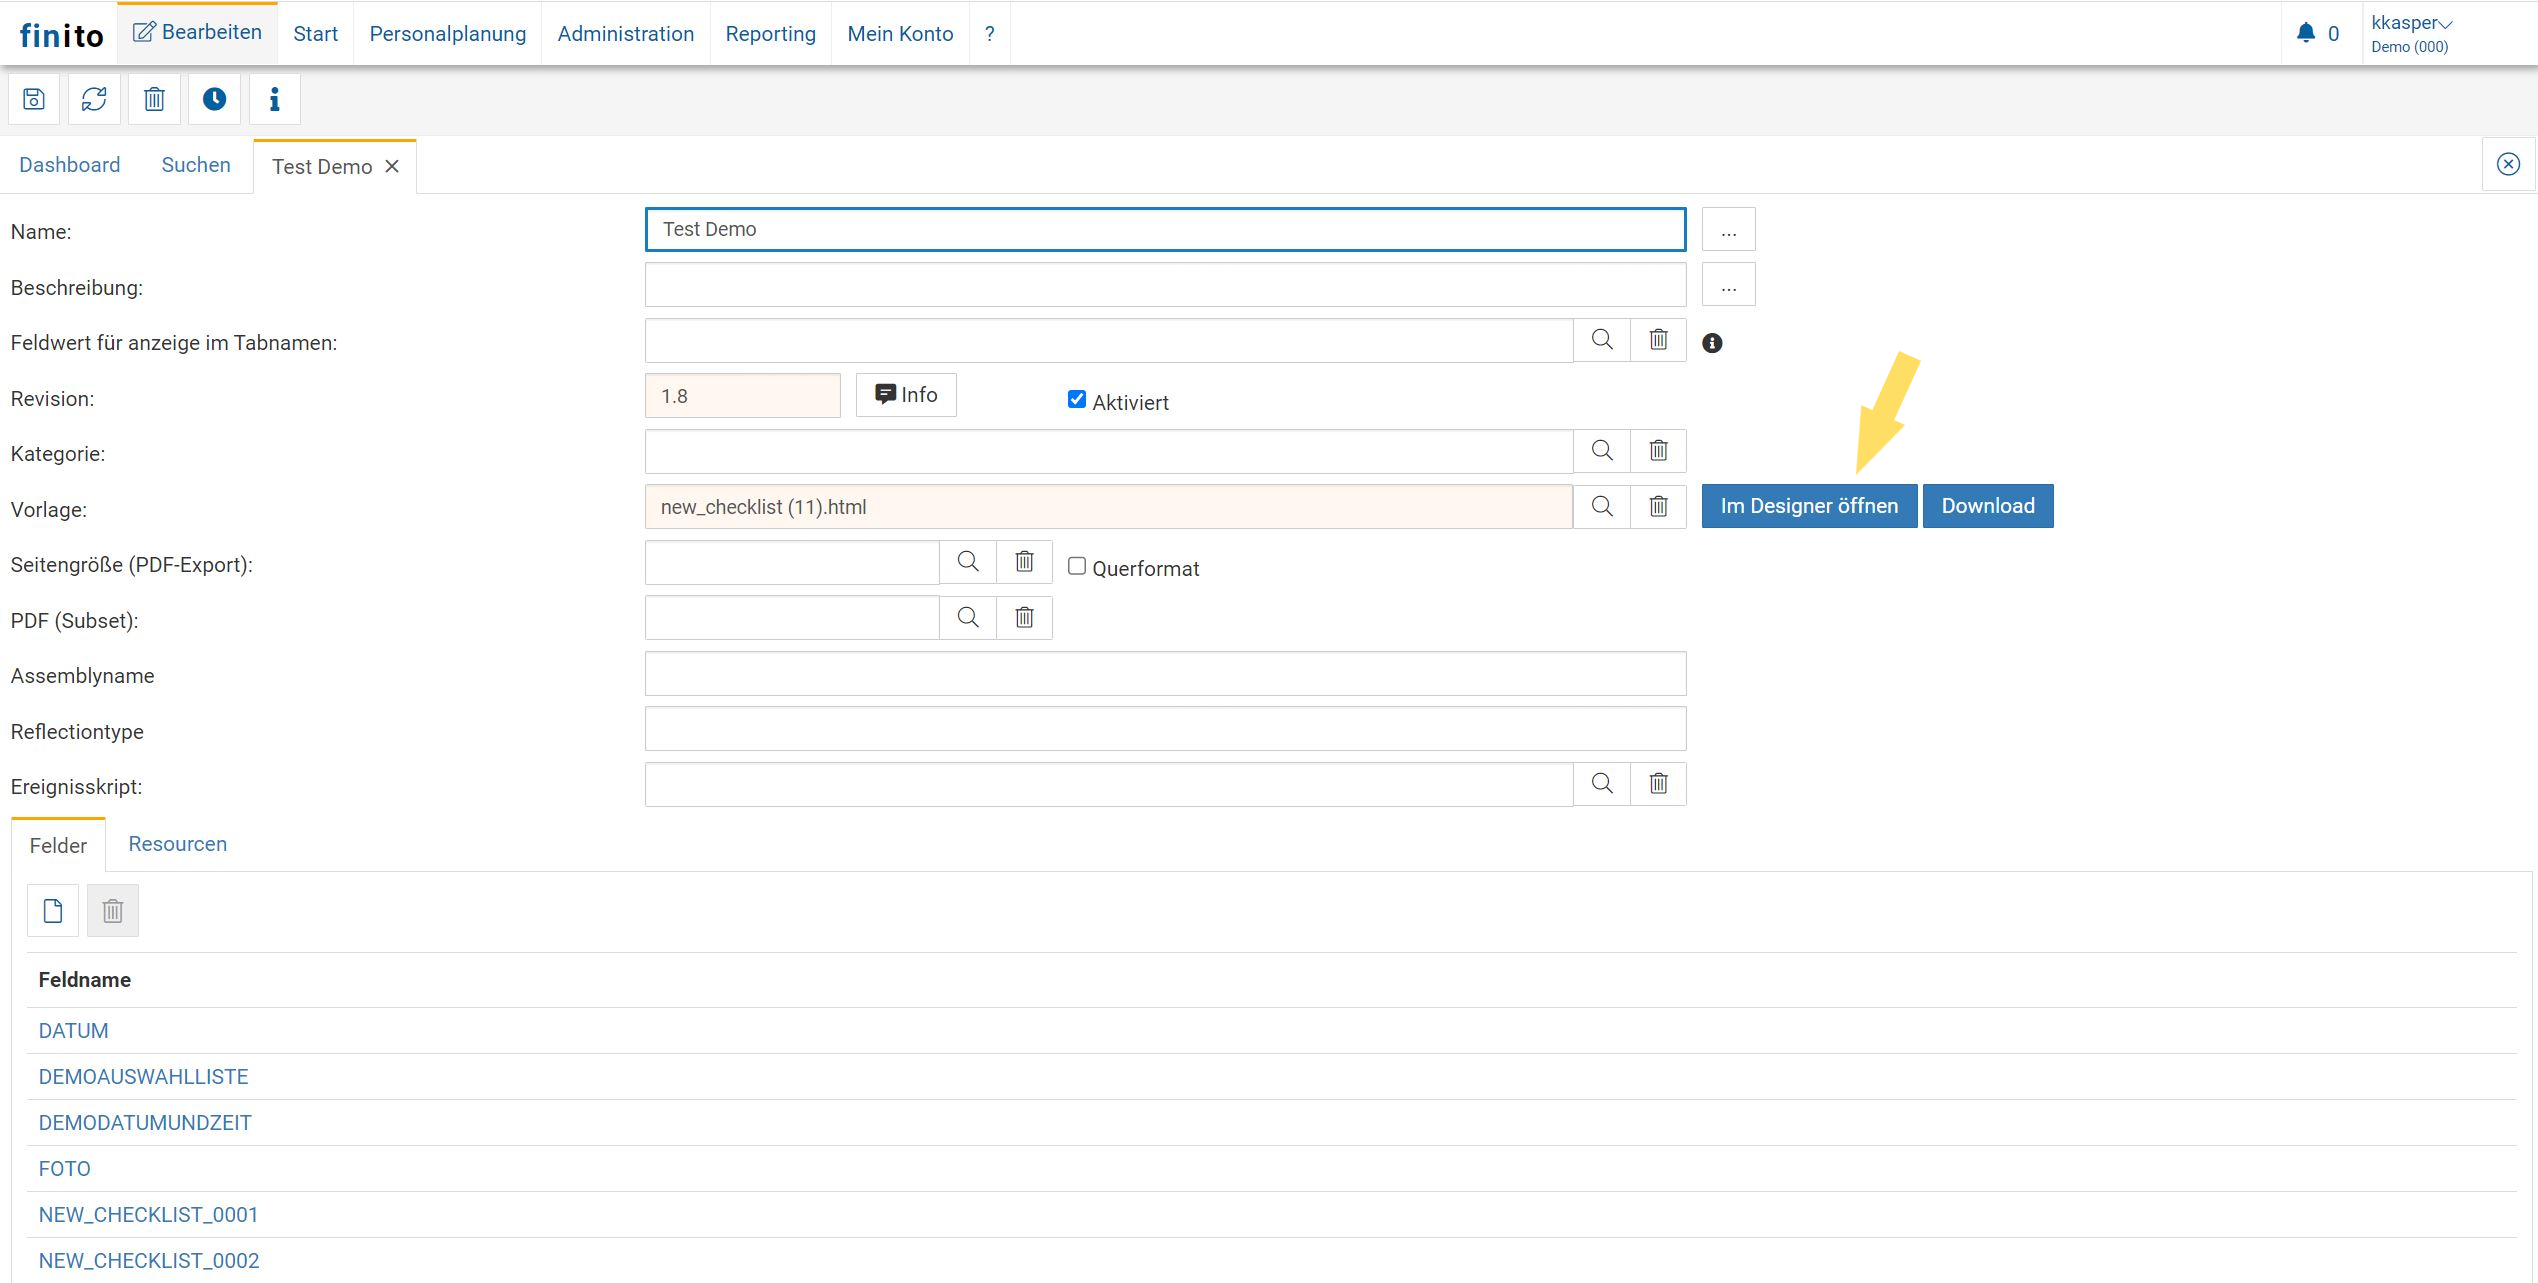This screenshot has height=1283, width=2538.
Task: Enable the Querformat checkbox
Action: point(1077,566)
